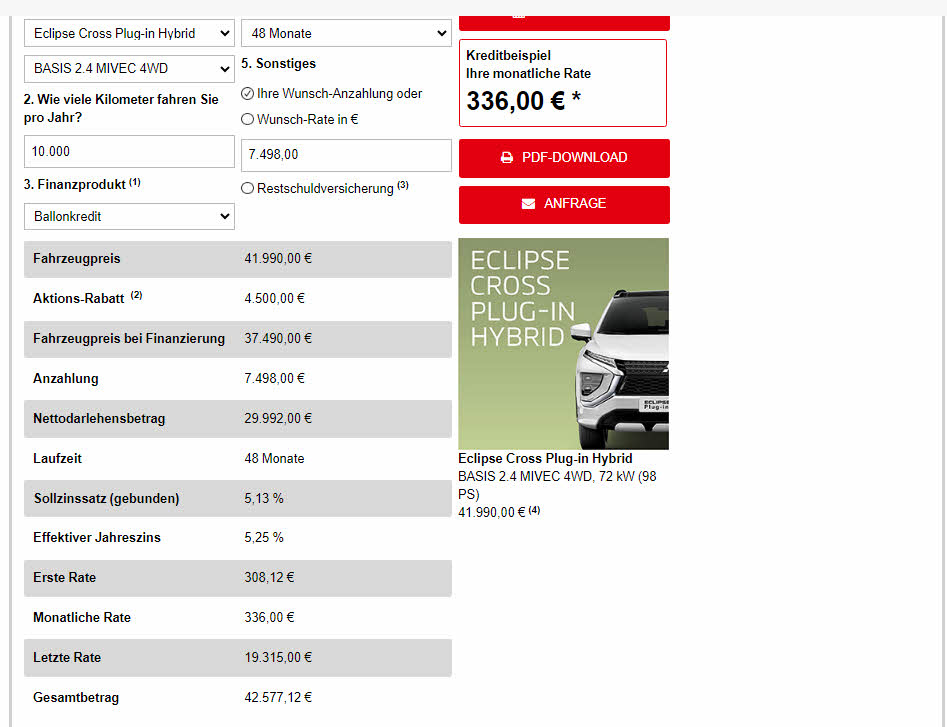947x727 pixels.
Task: Select the Gesamtbetrag row label
Action: point(76,697)
